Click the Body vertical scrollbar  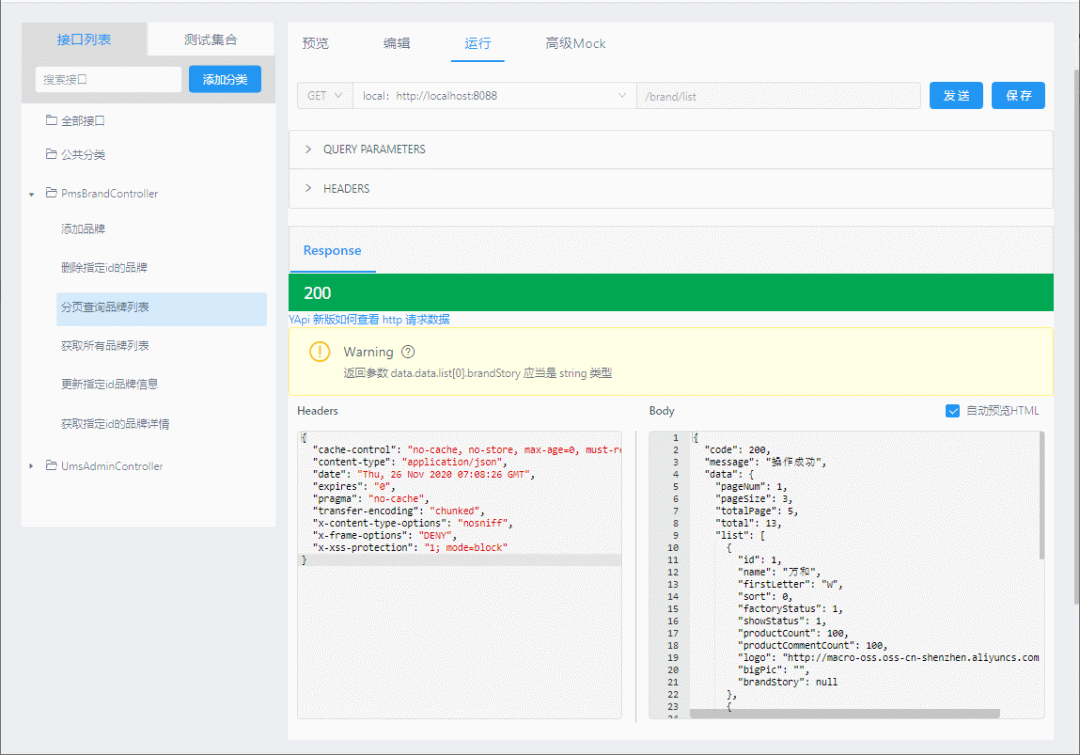pyautogui.click(x=1041, y=495)
